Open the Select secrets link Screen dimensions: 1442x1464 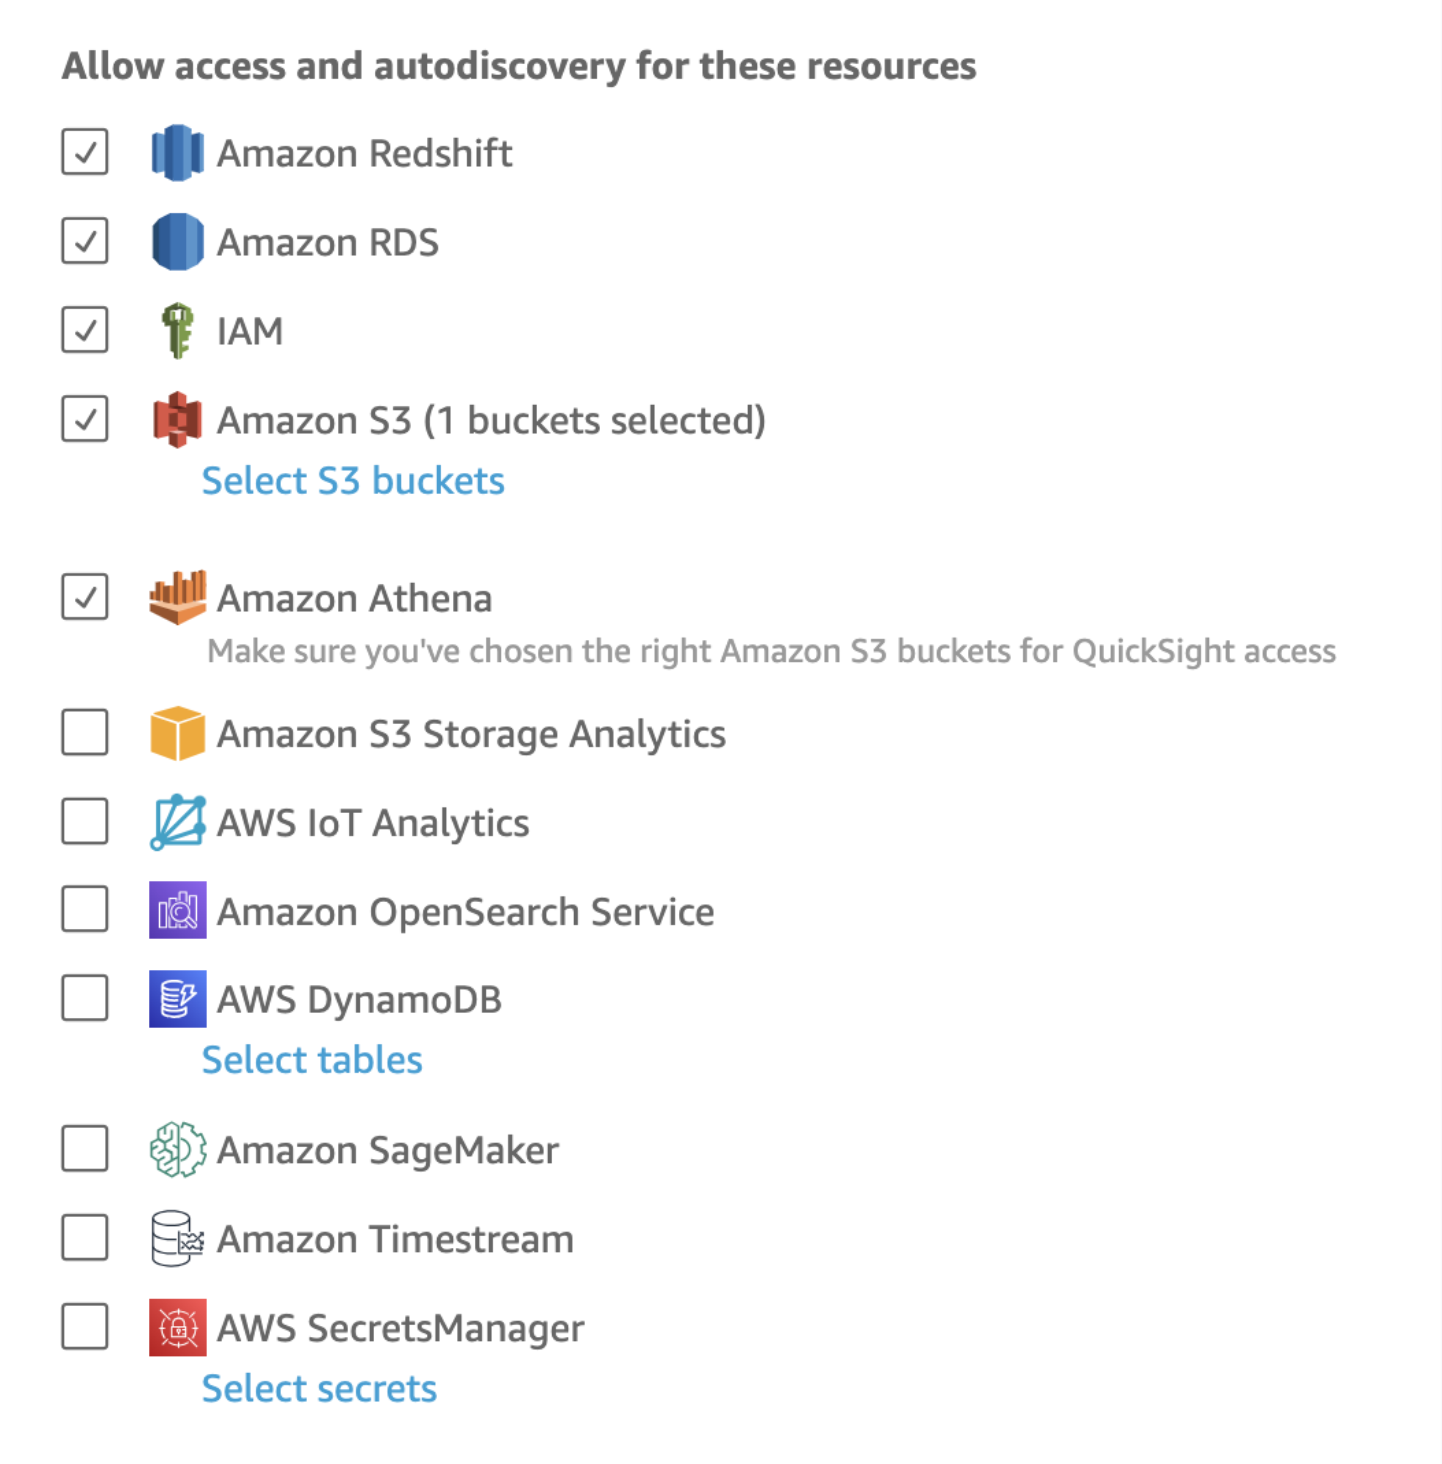[319, 1389]
